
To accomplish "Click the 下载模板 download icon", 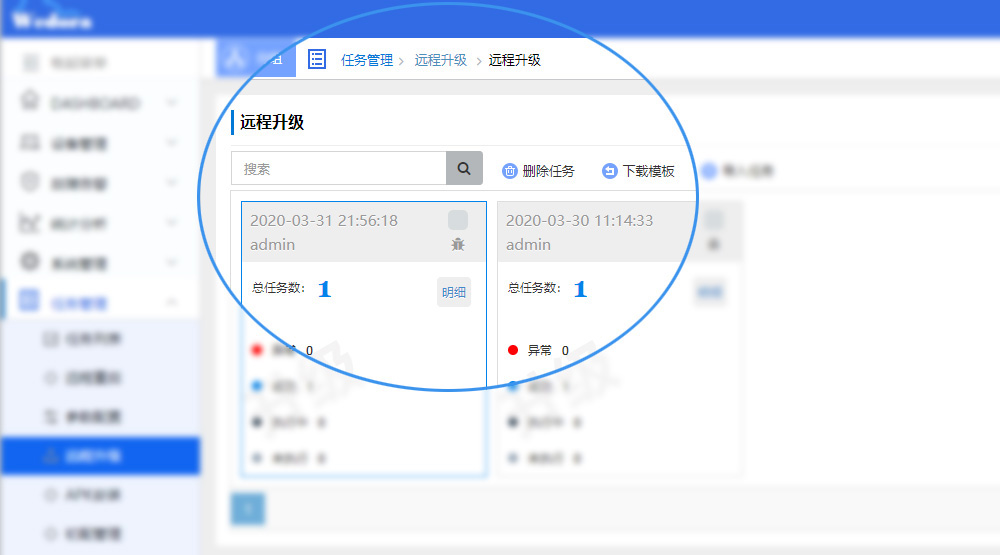I will [610, 171].
